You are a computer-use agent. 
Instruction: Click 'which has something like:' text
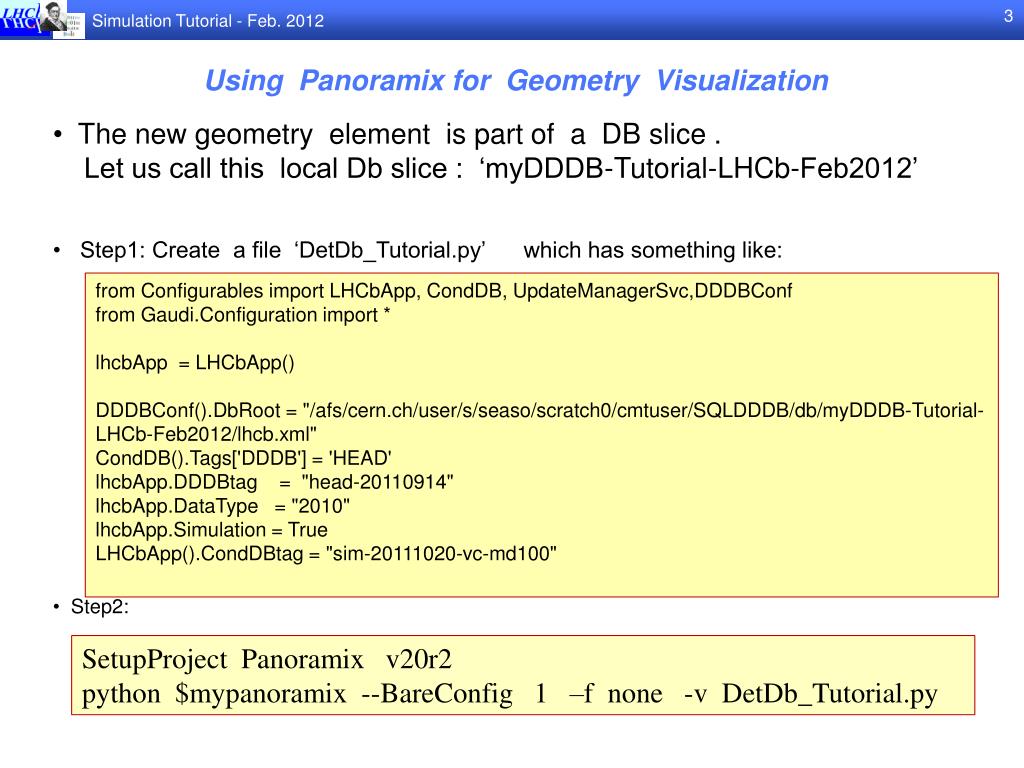(653, 249)
